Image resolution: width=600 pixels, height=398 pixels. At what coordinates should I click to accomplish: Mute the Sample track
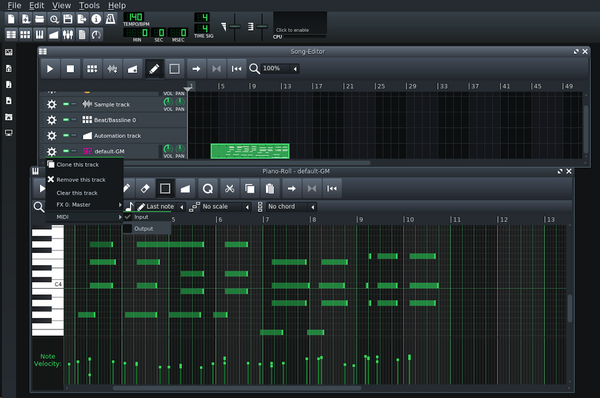(x=66, y=104)
